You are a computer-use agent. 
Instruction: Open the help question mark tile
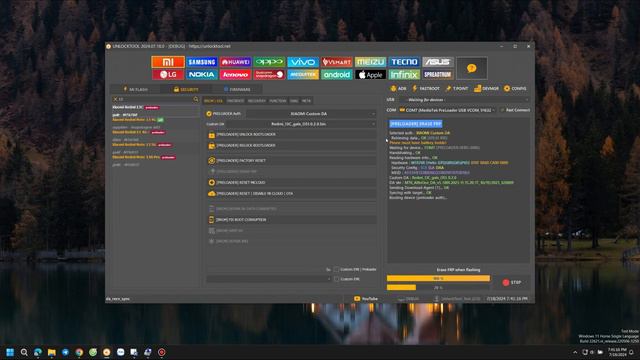[471, 68]
